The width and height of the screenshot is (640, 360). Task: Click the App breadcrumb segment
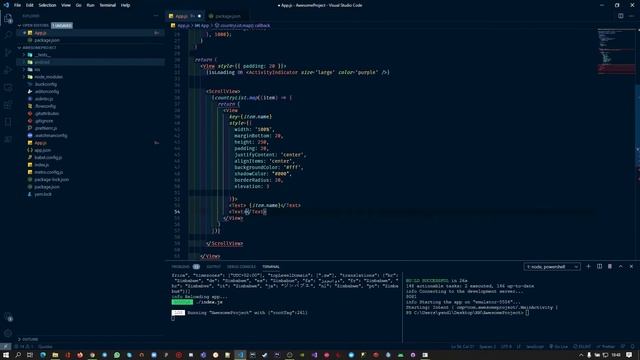pos(202,25)
